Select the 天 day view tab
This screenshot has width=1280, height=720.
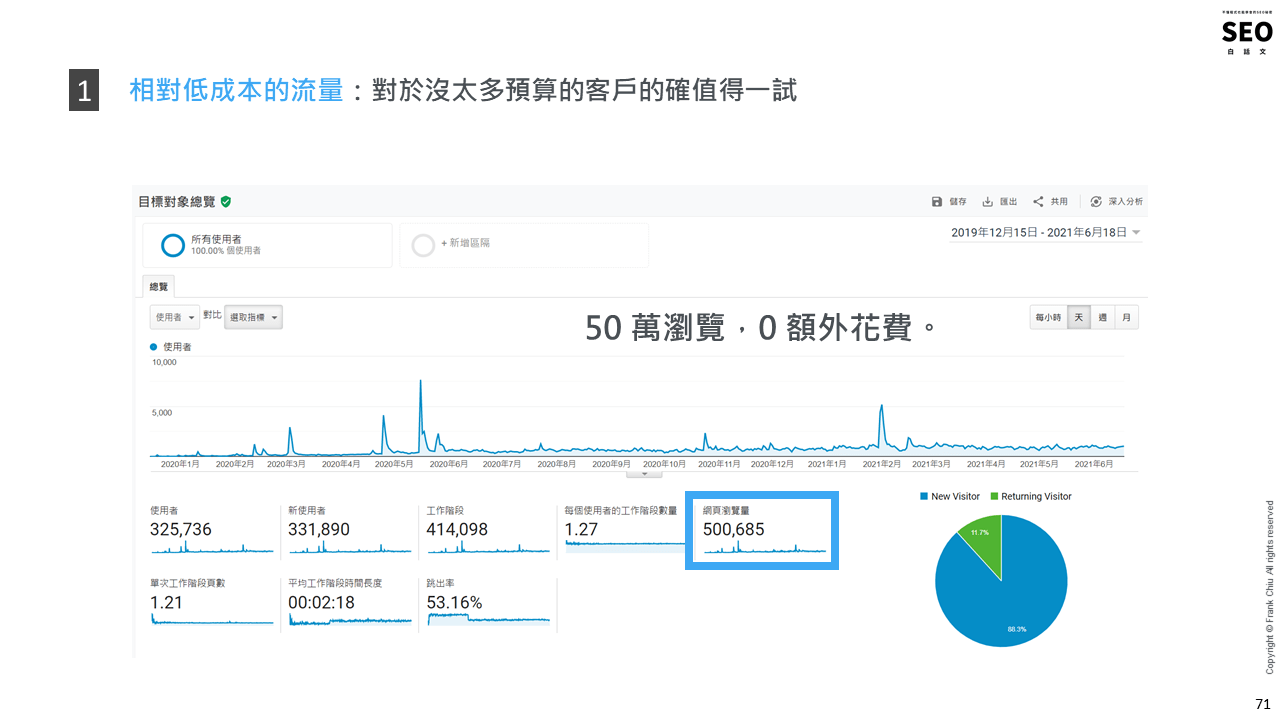coord(1078,318)
